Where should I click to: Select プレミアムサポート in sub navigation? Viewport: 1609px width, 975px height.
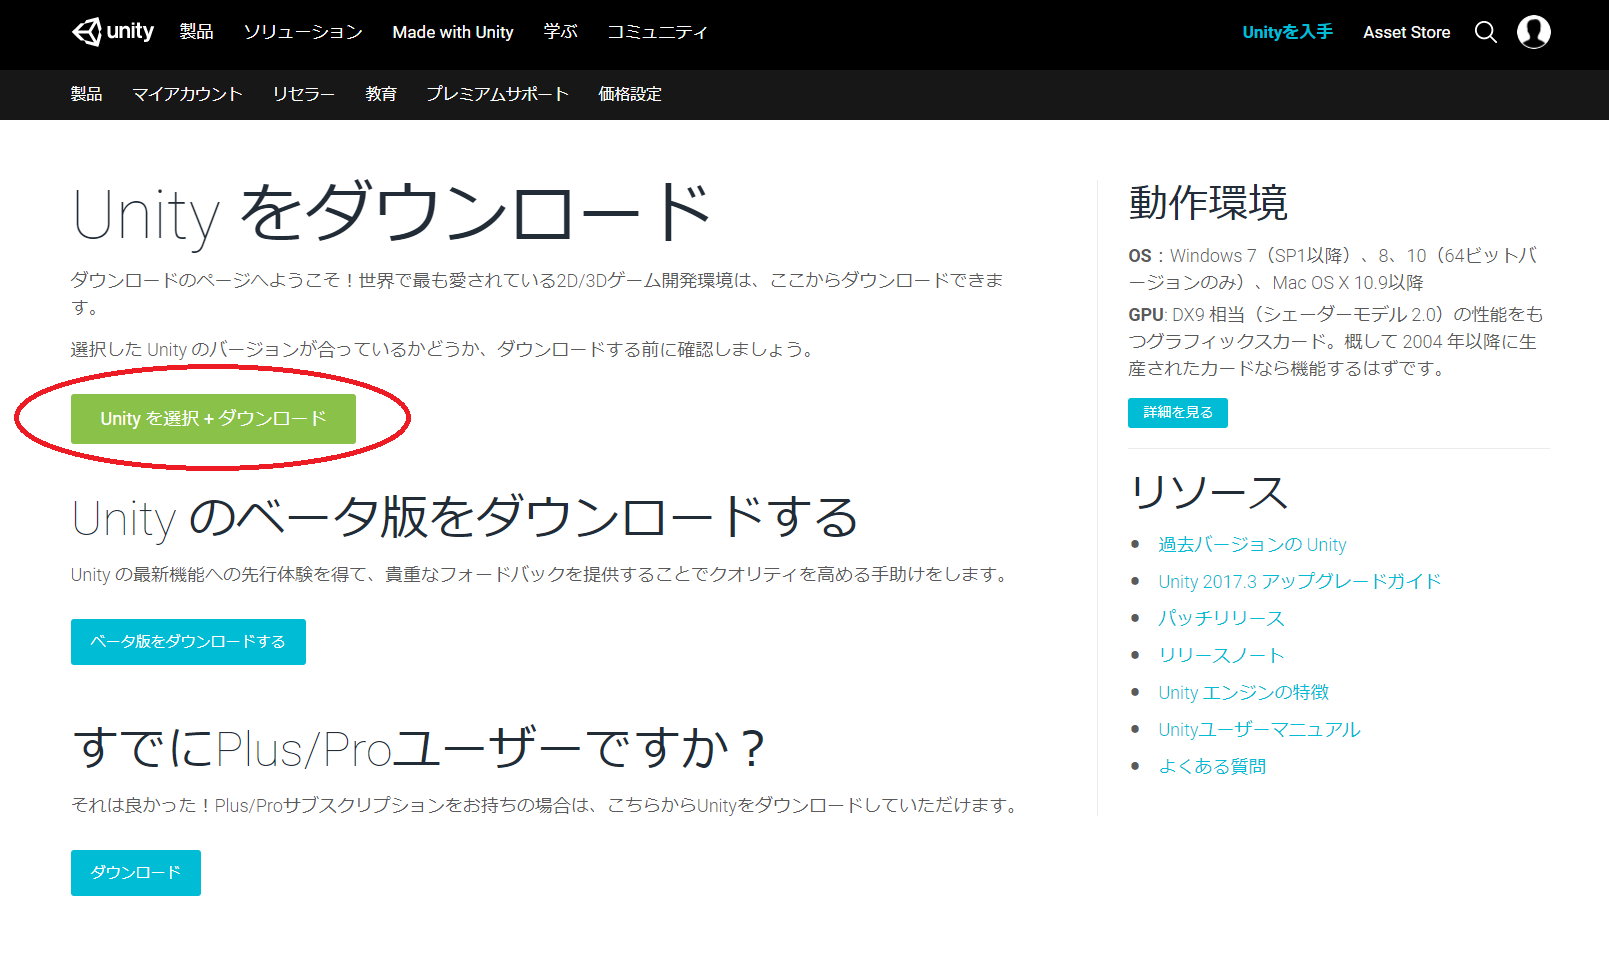pos(497,94)
